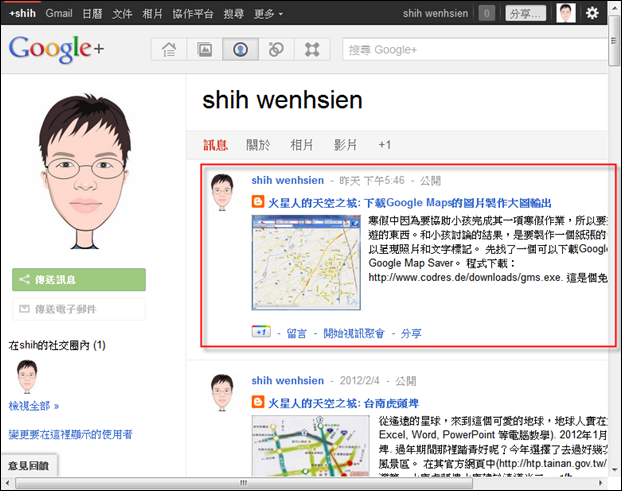Click author name on 昨天 下午5:46 post

tap(288, 180)
